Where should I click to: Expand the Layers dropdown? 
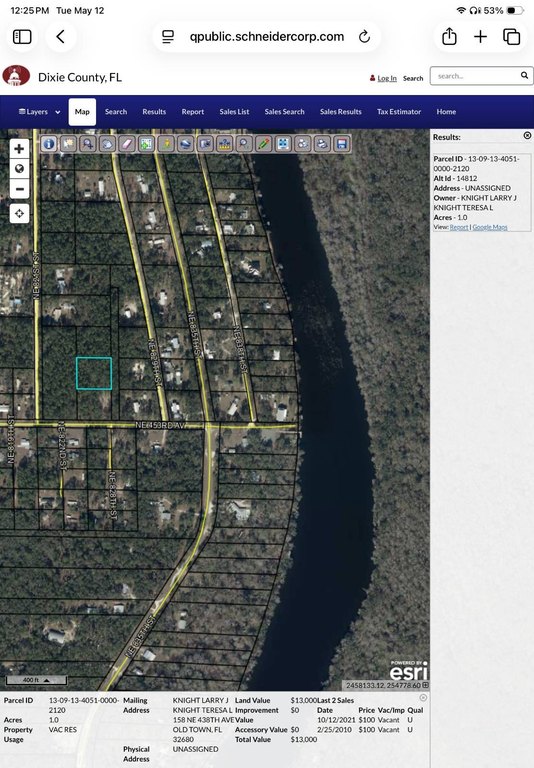click(x=40, y=112)
